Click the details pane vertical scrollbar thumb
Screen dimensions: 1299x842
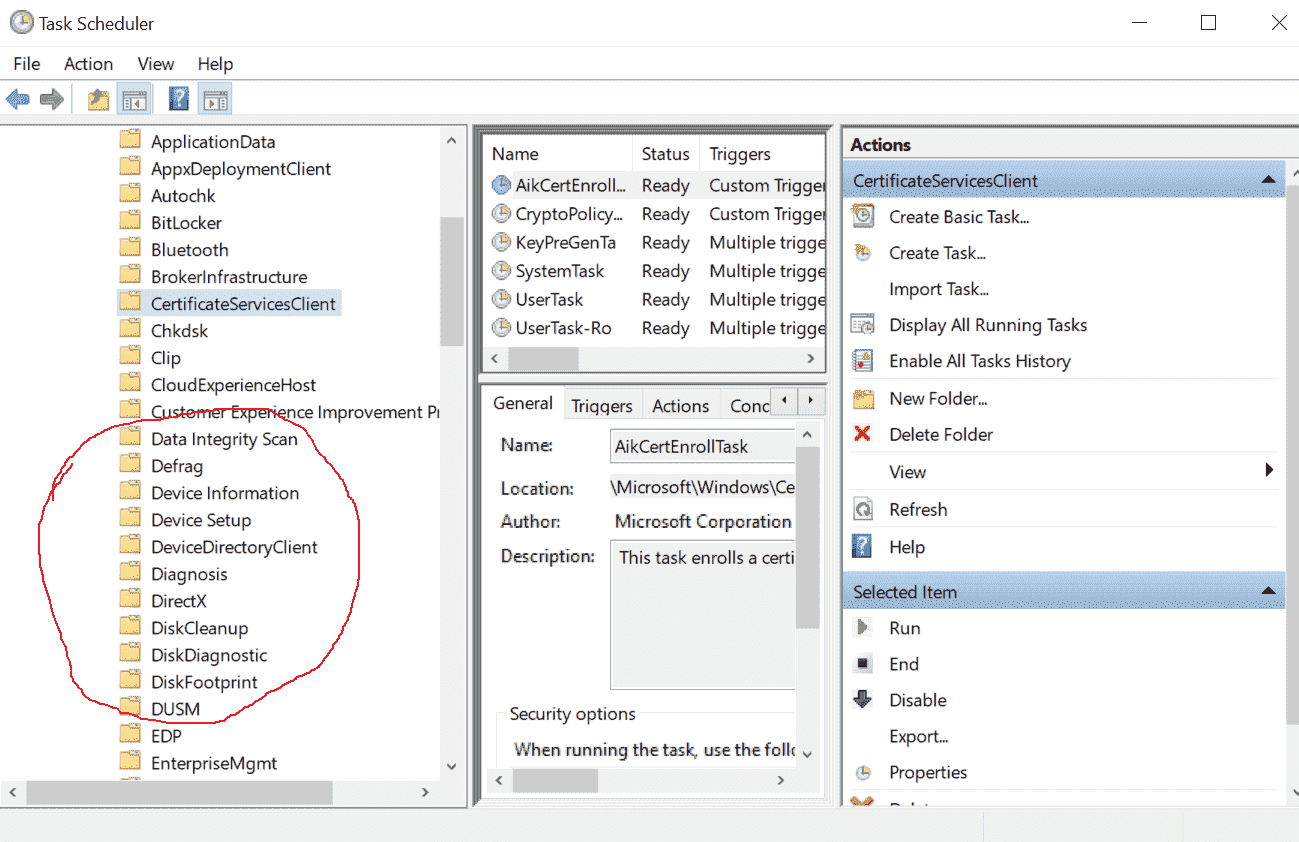click(x=808, y=539)
